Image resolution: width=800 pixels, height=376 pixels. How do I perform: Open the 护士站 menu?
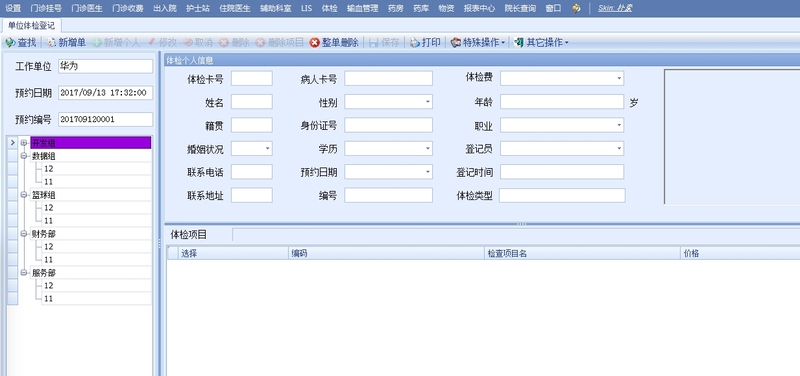tap(198, 9)
